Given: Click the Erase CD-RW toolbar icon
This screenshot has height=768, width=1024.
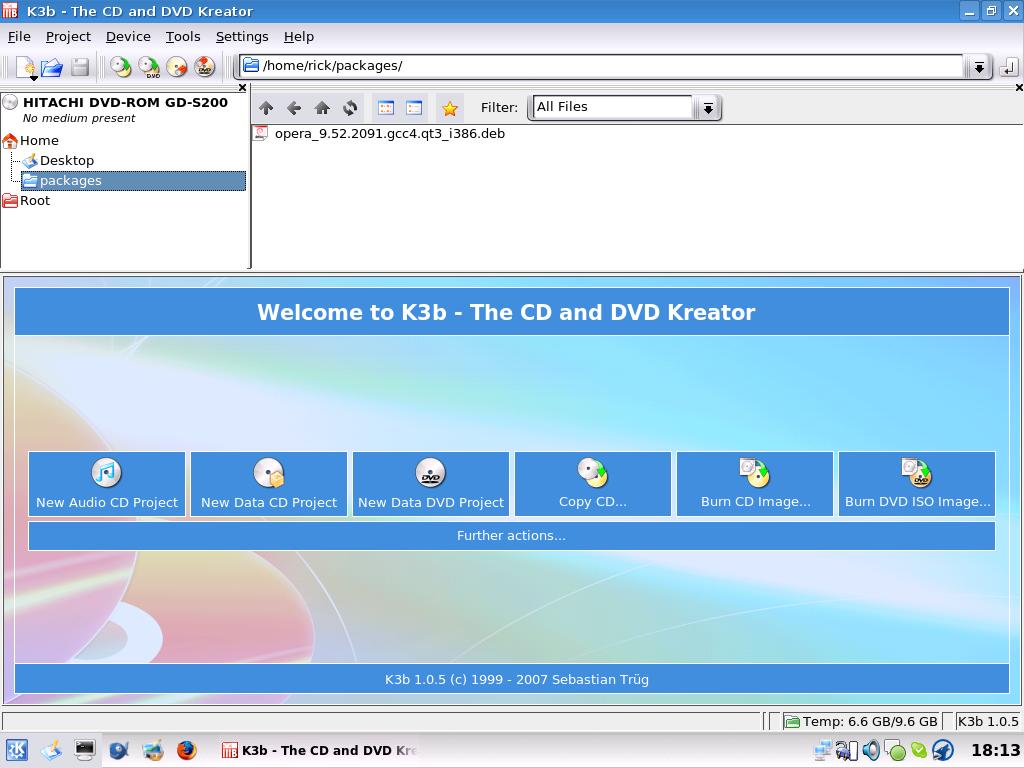Looking at the screenshot, I should click(x=176, y=67).
